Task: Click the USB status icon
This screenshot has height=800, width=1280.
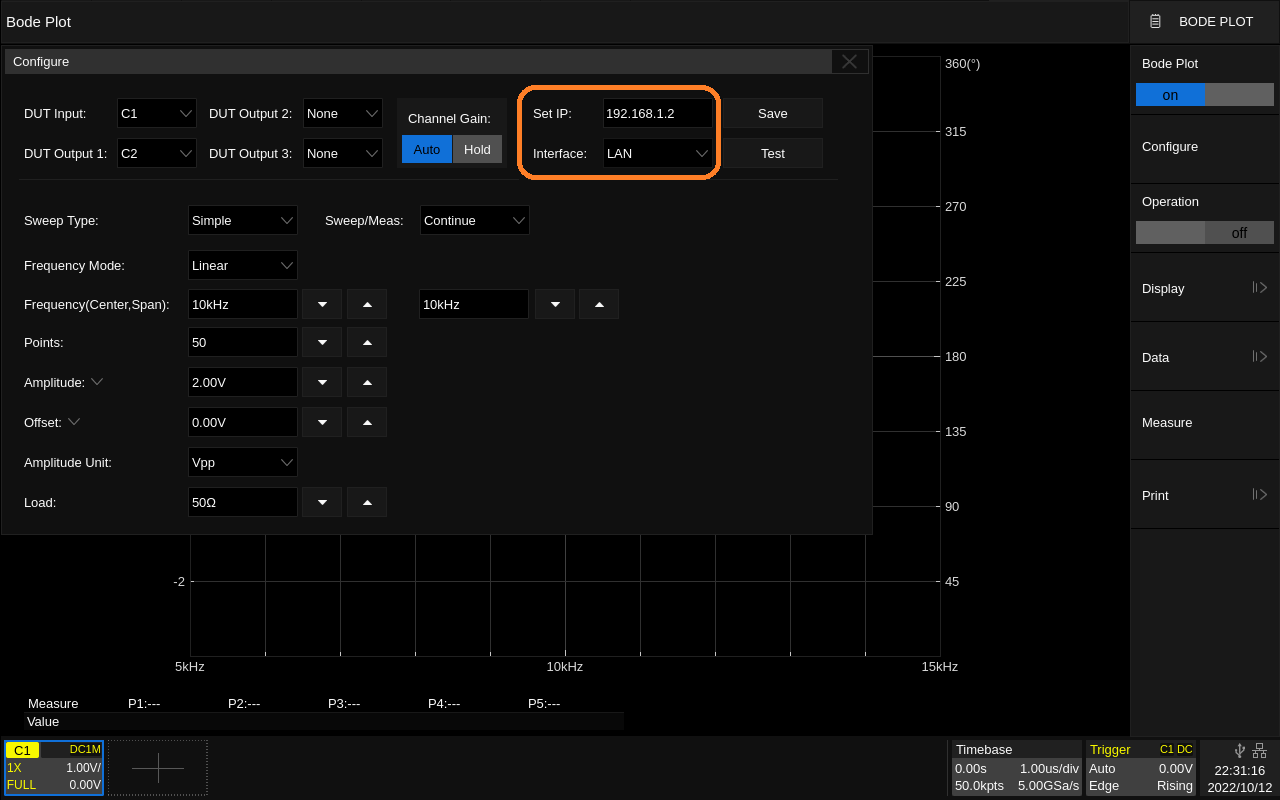Action: [1240, 750]
